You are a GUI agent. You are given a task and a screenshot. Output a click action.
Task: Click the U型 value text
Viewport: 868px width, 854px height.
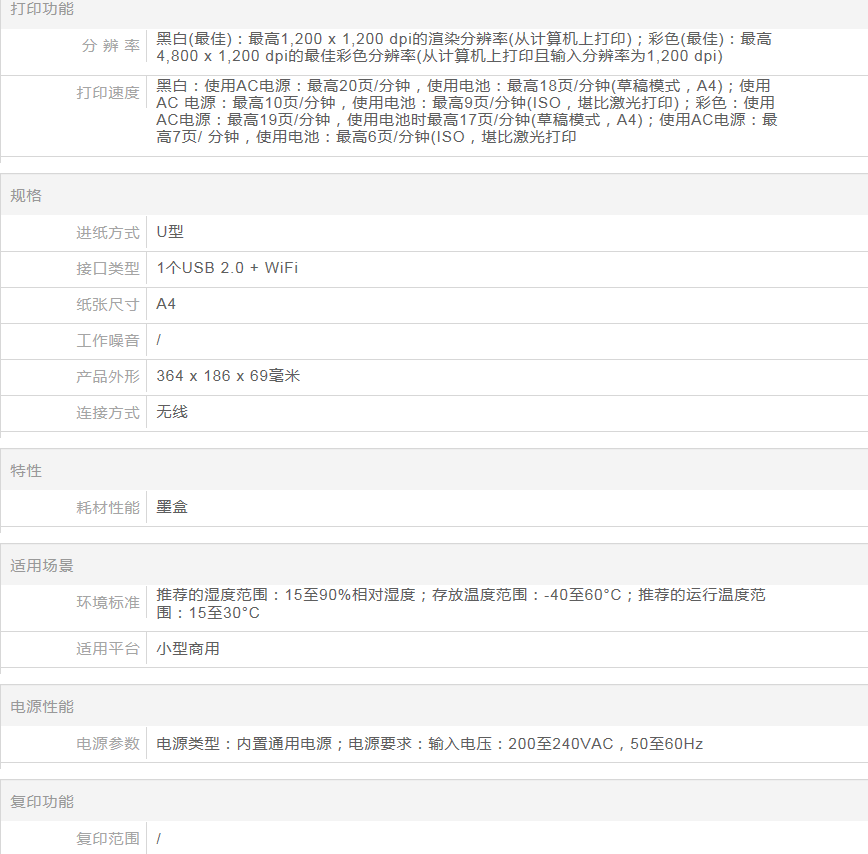[x=170, y=232]
